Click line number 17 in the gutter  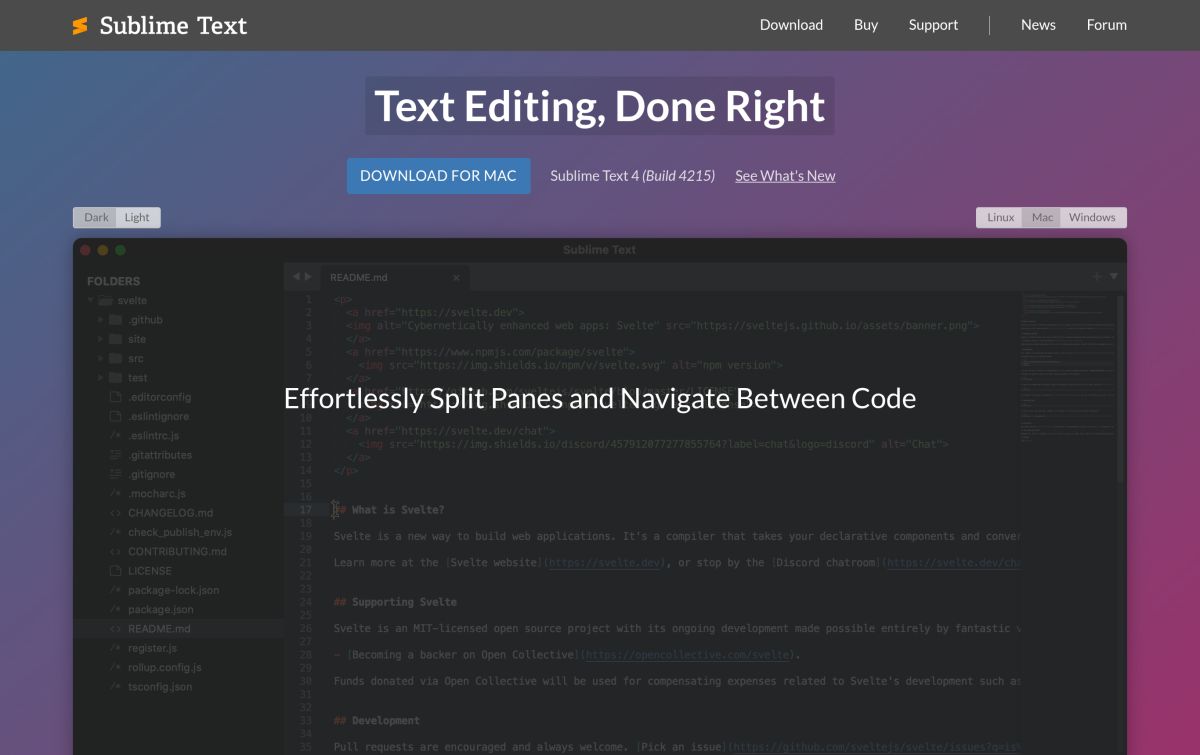(x=305, y=509)
